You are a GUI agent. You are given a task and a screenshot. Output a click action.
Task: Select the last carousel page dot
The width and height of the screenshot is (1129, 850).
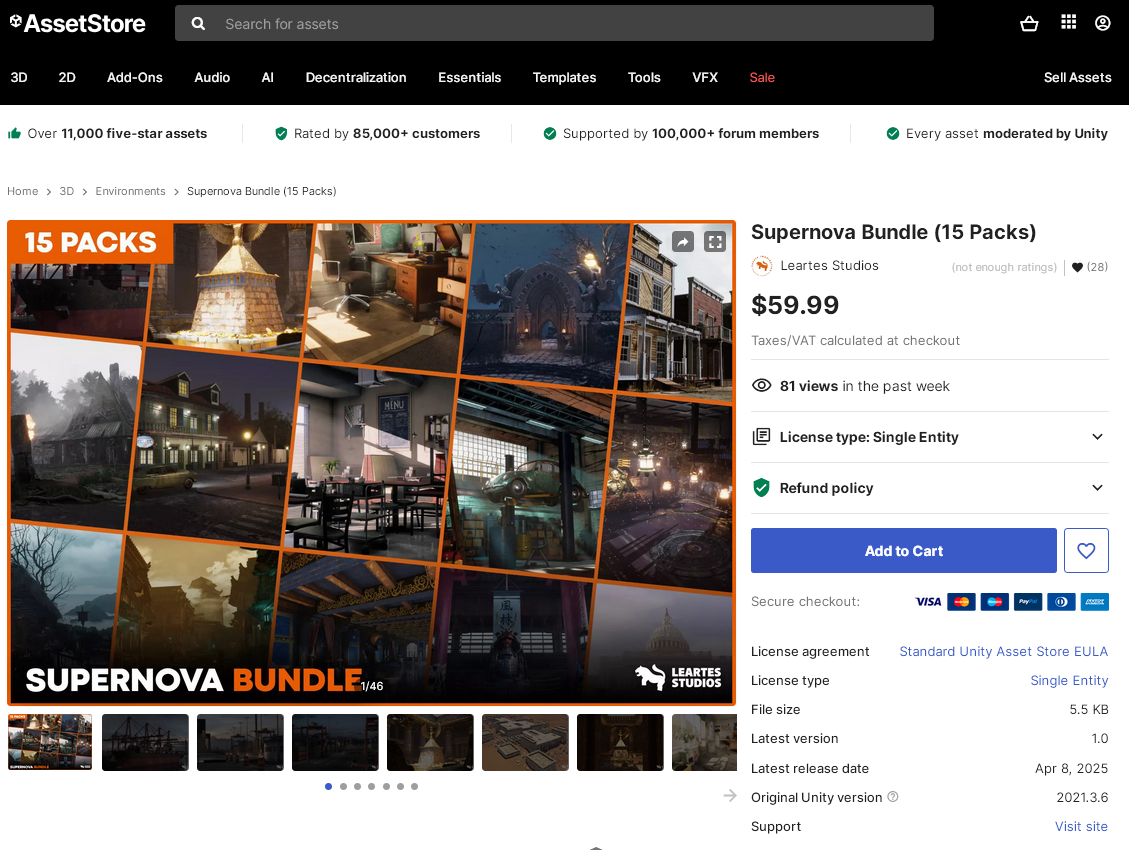pos(415,786)
